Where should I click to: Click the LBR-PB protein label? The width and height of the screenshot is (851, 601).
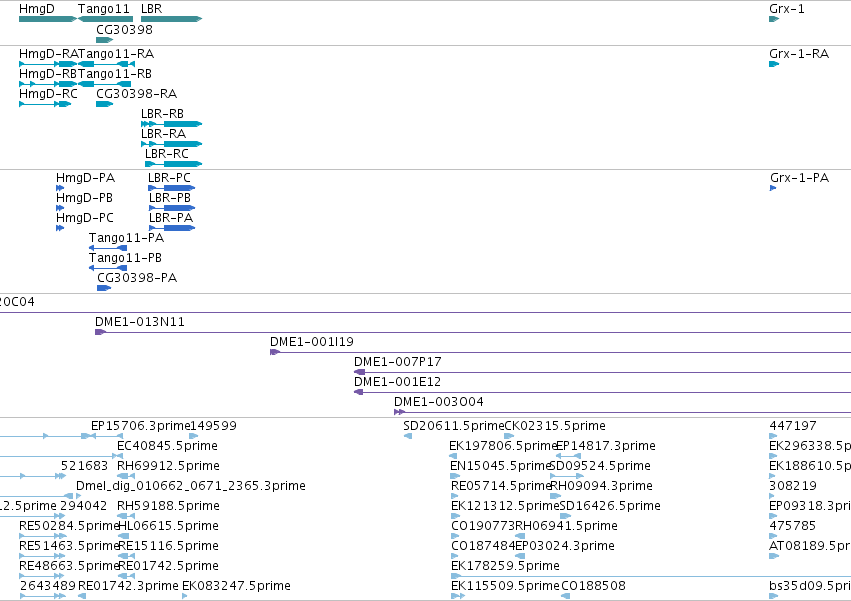click(170, 198)
